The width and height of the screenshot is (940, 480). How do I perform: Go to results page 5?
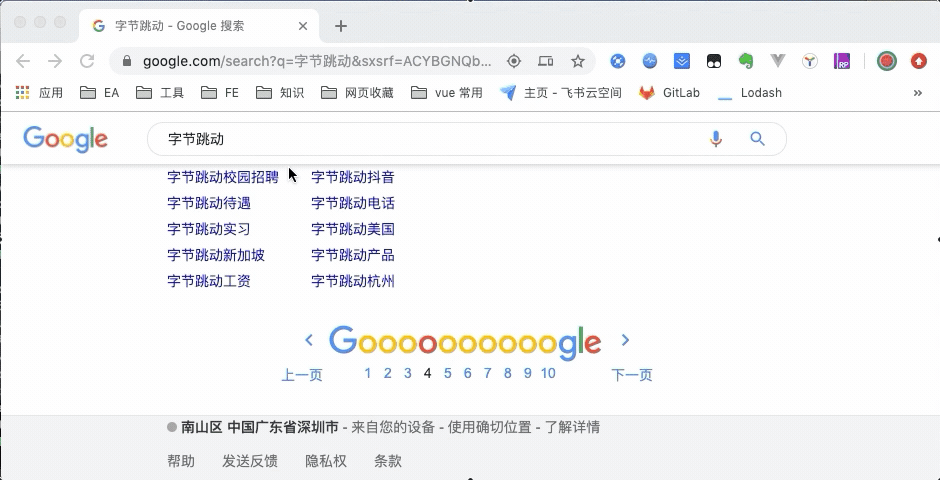[x=447, y=373]
